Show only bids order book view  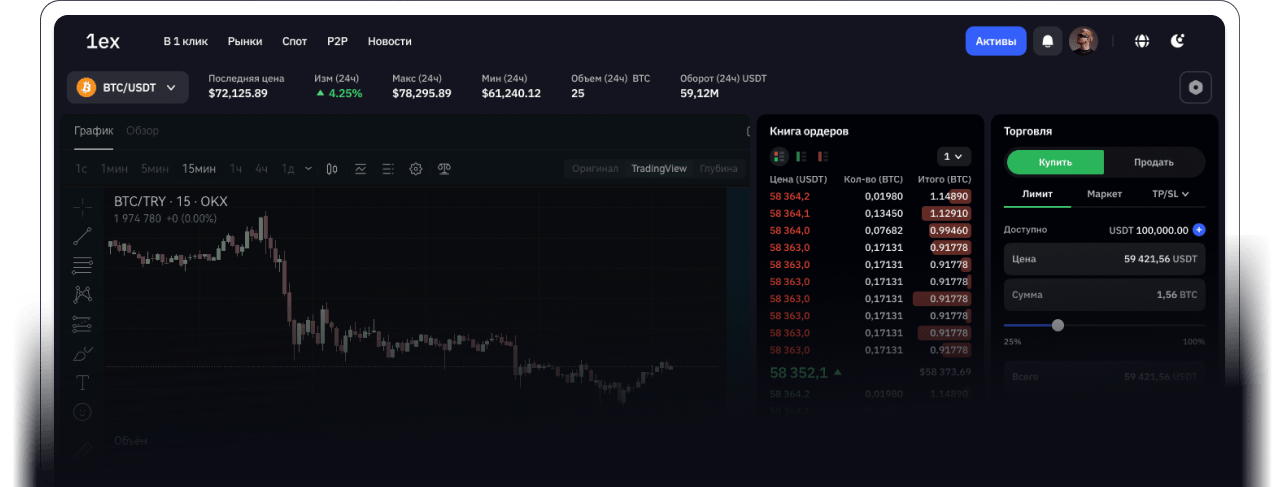802,156
